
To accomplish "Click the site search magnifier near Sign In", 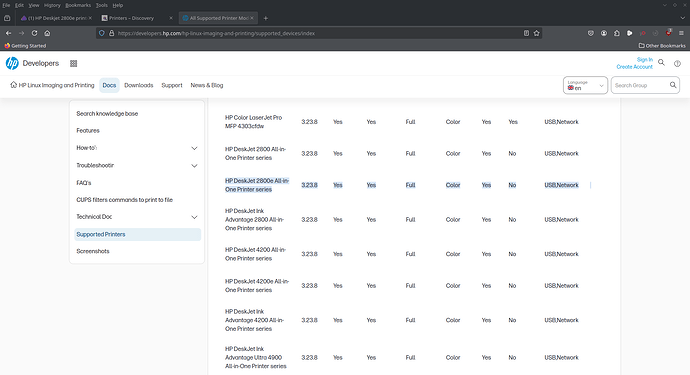I will tap(661, 62).
